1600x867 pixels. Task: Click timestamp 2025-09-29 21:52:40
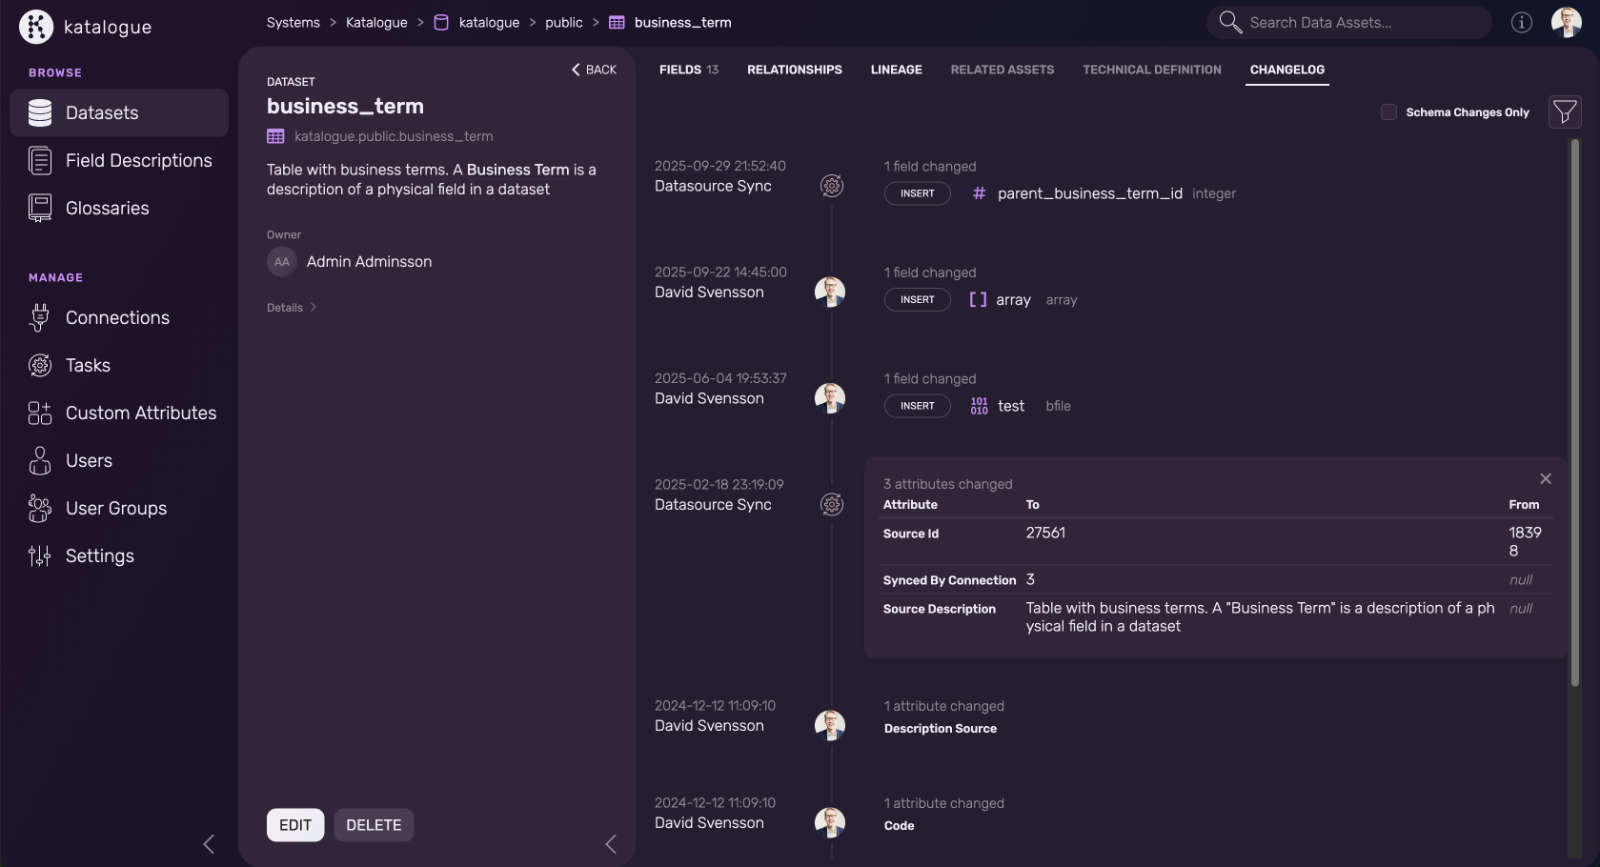pos(720,166)
